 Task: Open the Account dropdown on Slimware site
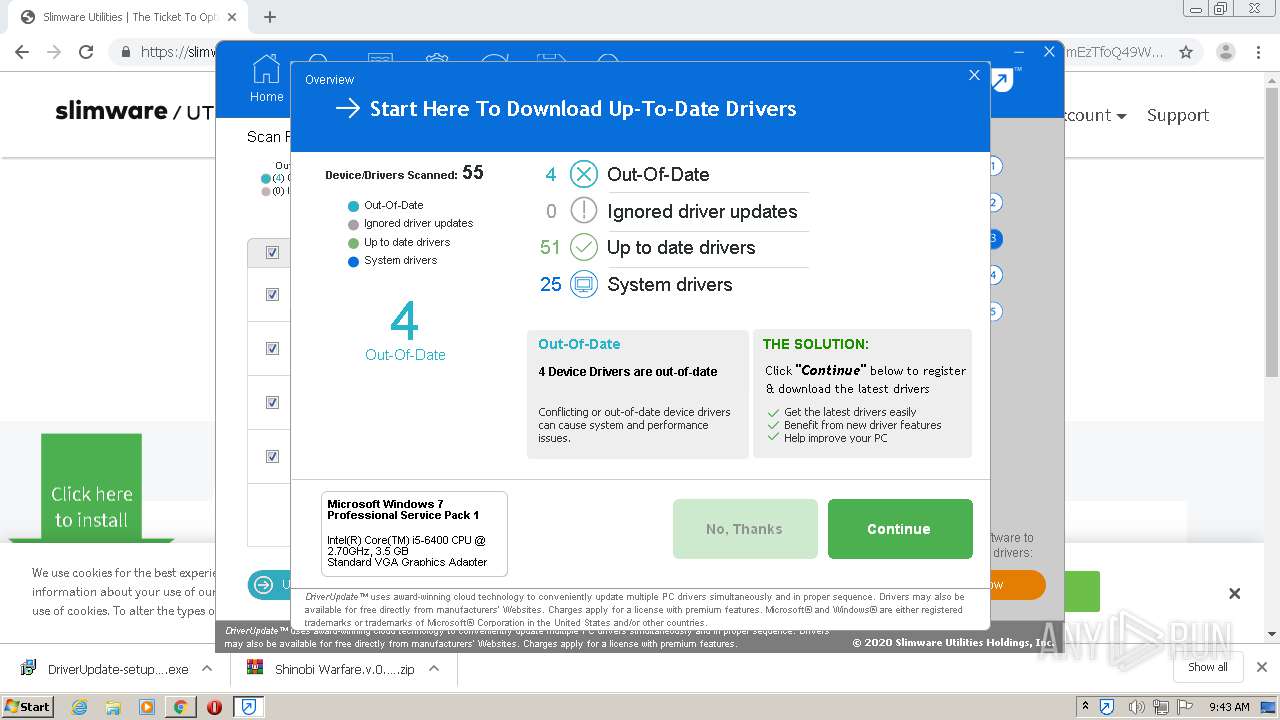coord(1094,115)
